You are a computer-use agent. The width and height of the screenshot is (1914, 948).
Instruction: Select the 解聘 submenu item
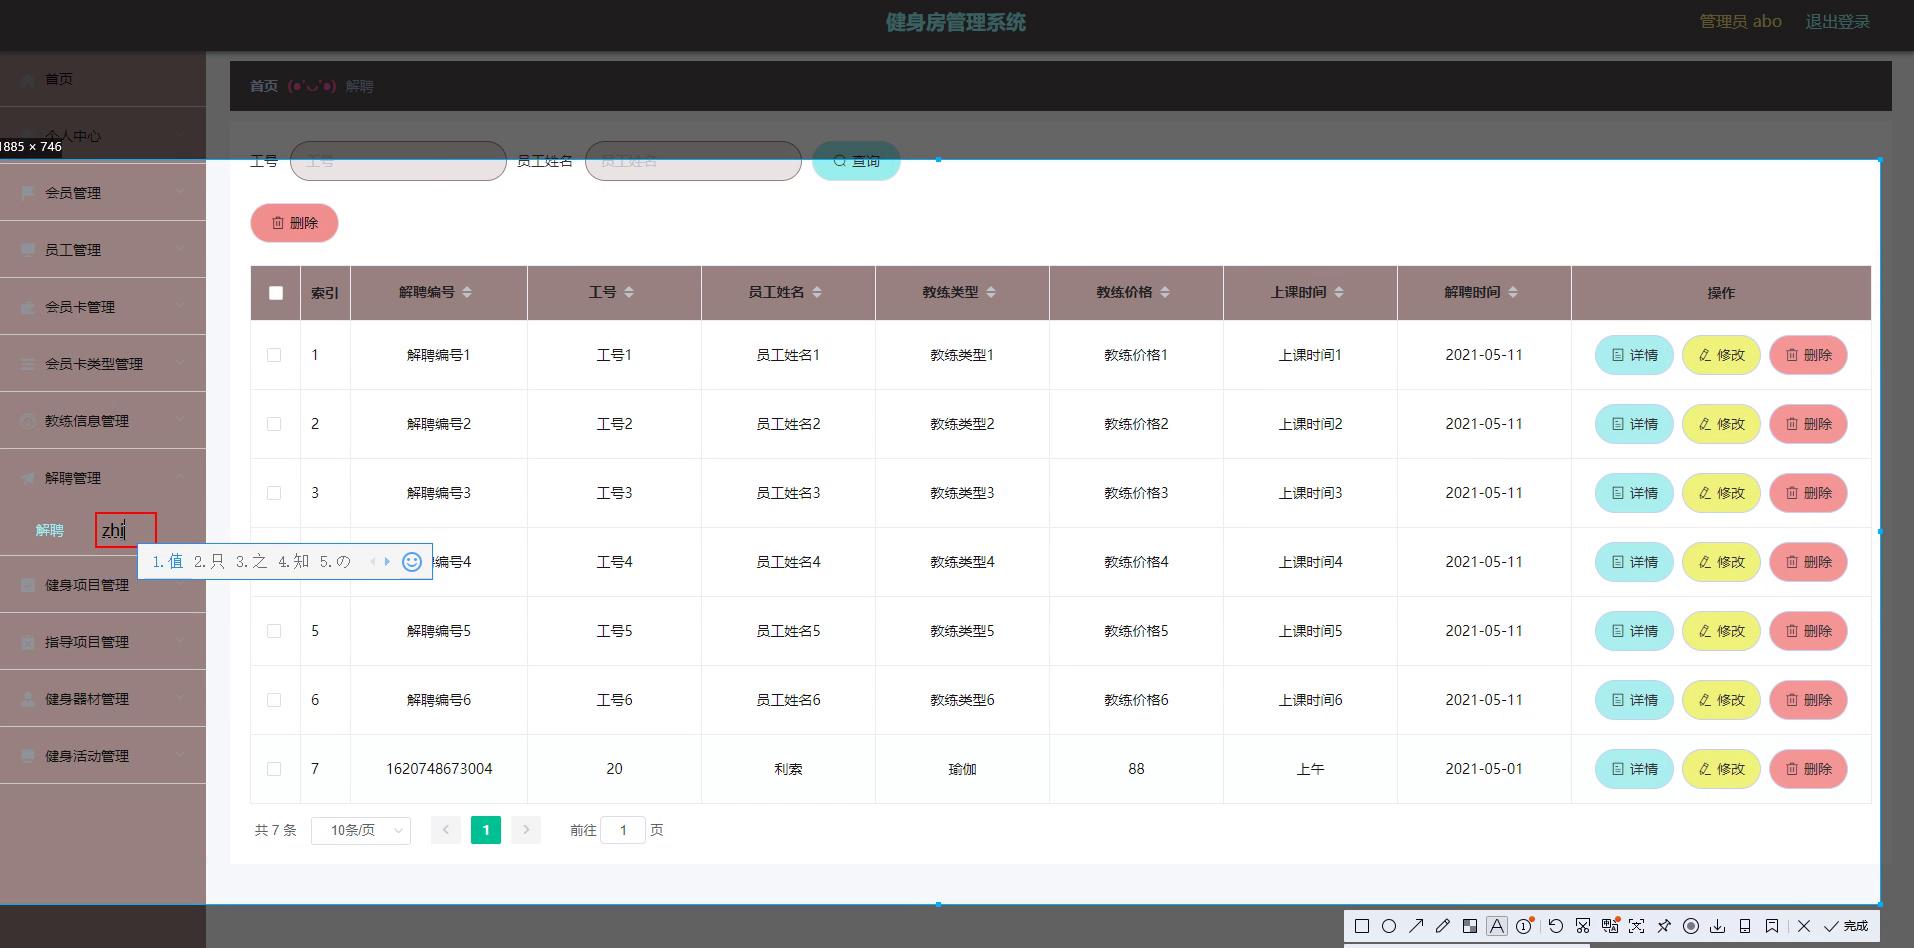click(x=50, y=530)
